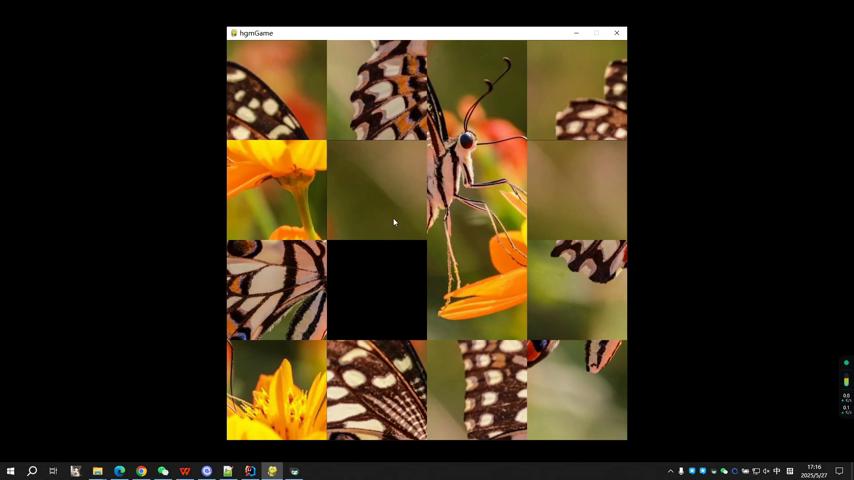Minimize the hgmGame window
Screen dimensions: 854x480
pyautogui.click(x=576, y=33)
